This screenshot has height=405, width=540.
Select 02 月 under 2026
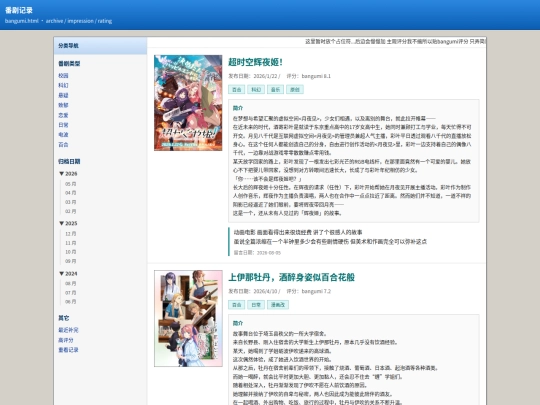click(x=71, y=211)
